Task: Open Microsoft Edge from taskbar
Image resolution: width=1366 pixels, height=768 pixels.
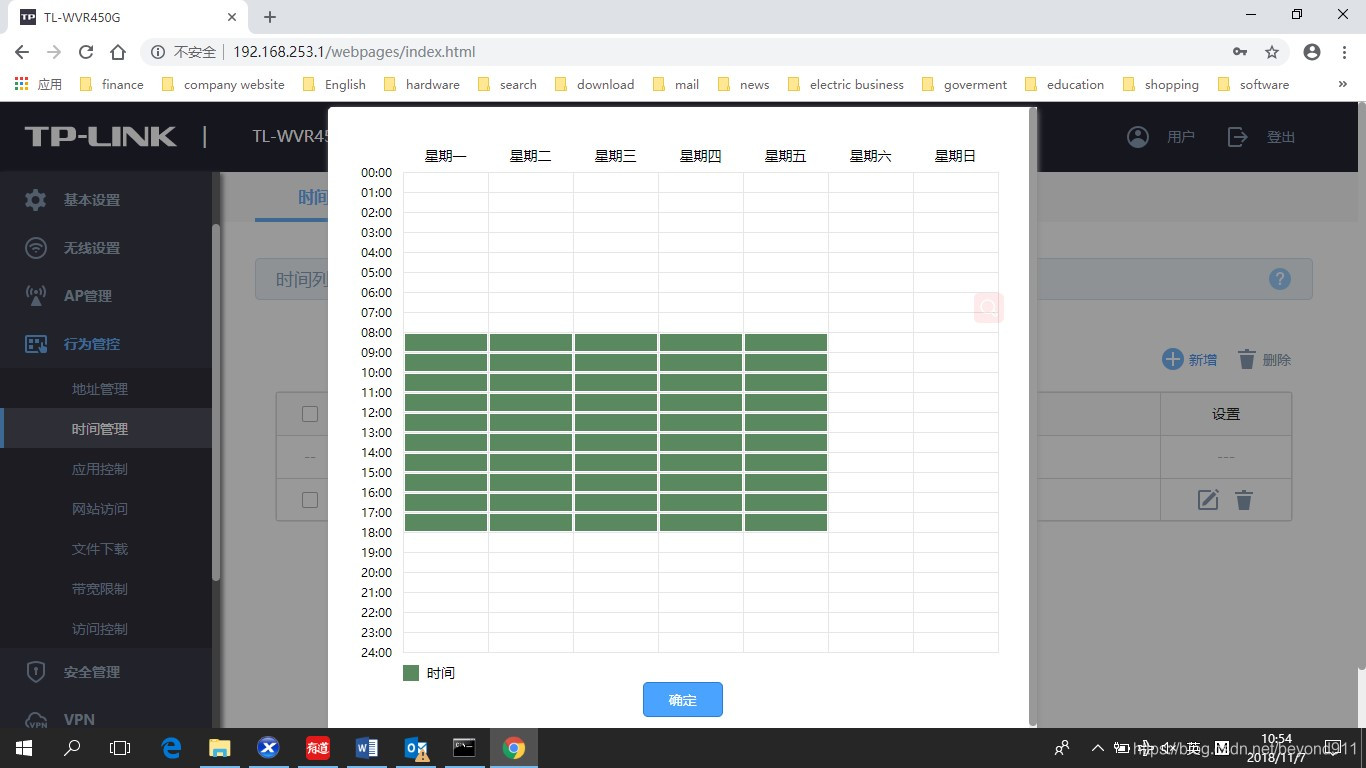Action: [171, 748]
